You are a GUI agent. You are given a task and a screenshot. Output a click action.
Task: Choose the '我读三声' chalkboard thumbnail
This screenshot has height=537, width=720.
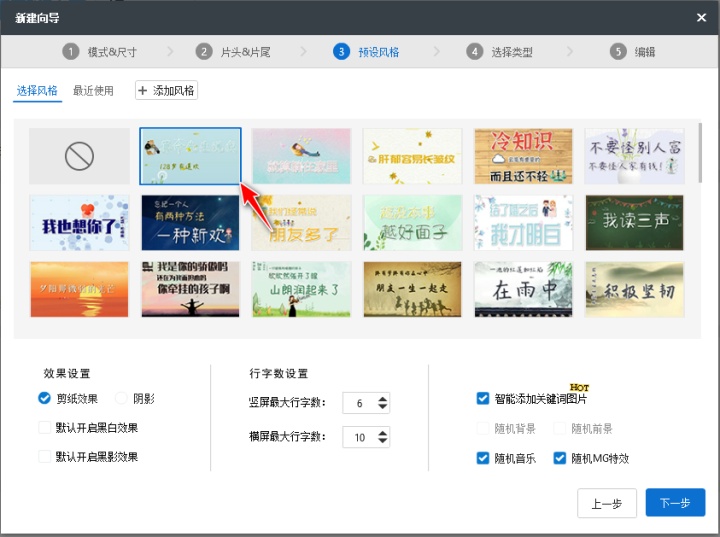635,223
